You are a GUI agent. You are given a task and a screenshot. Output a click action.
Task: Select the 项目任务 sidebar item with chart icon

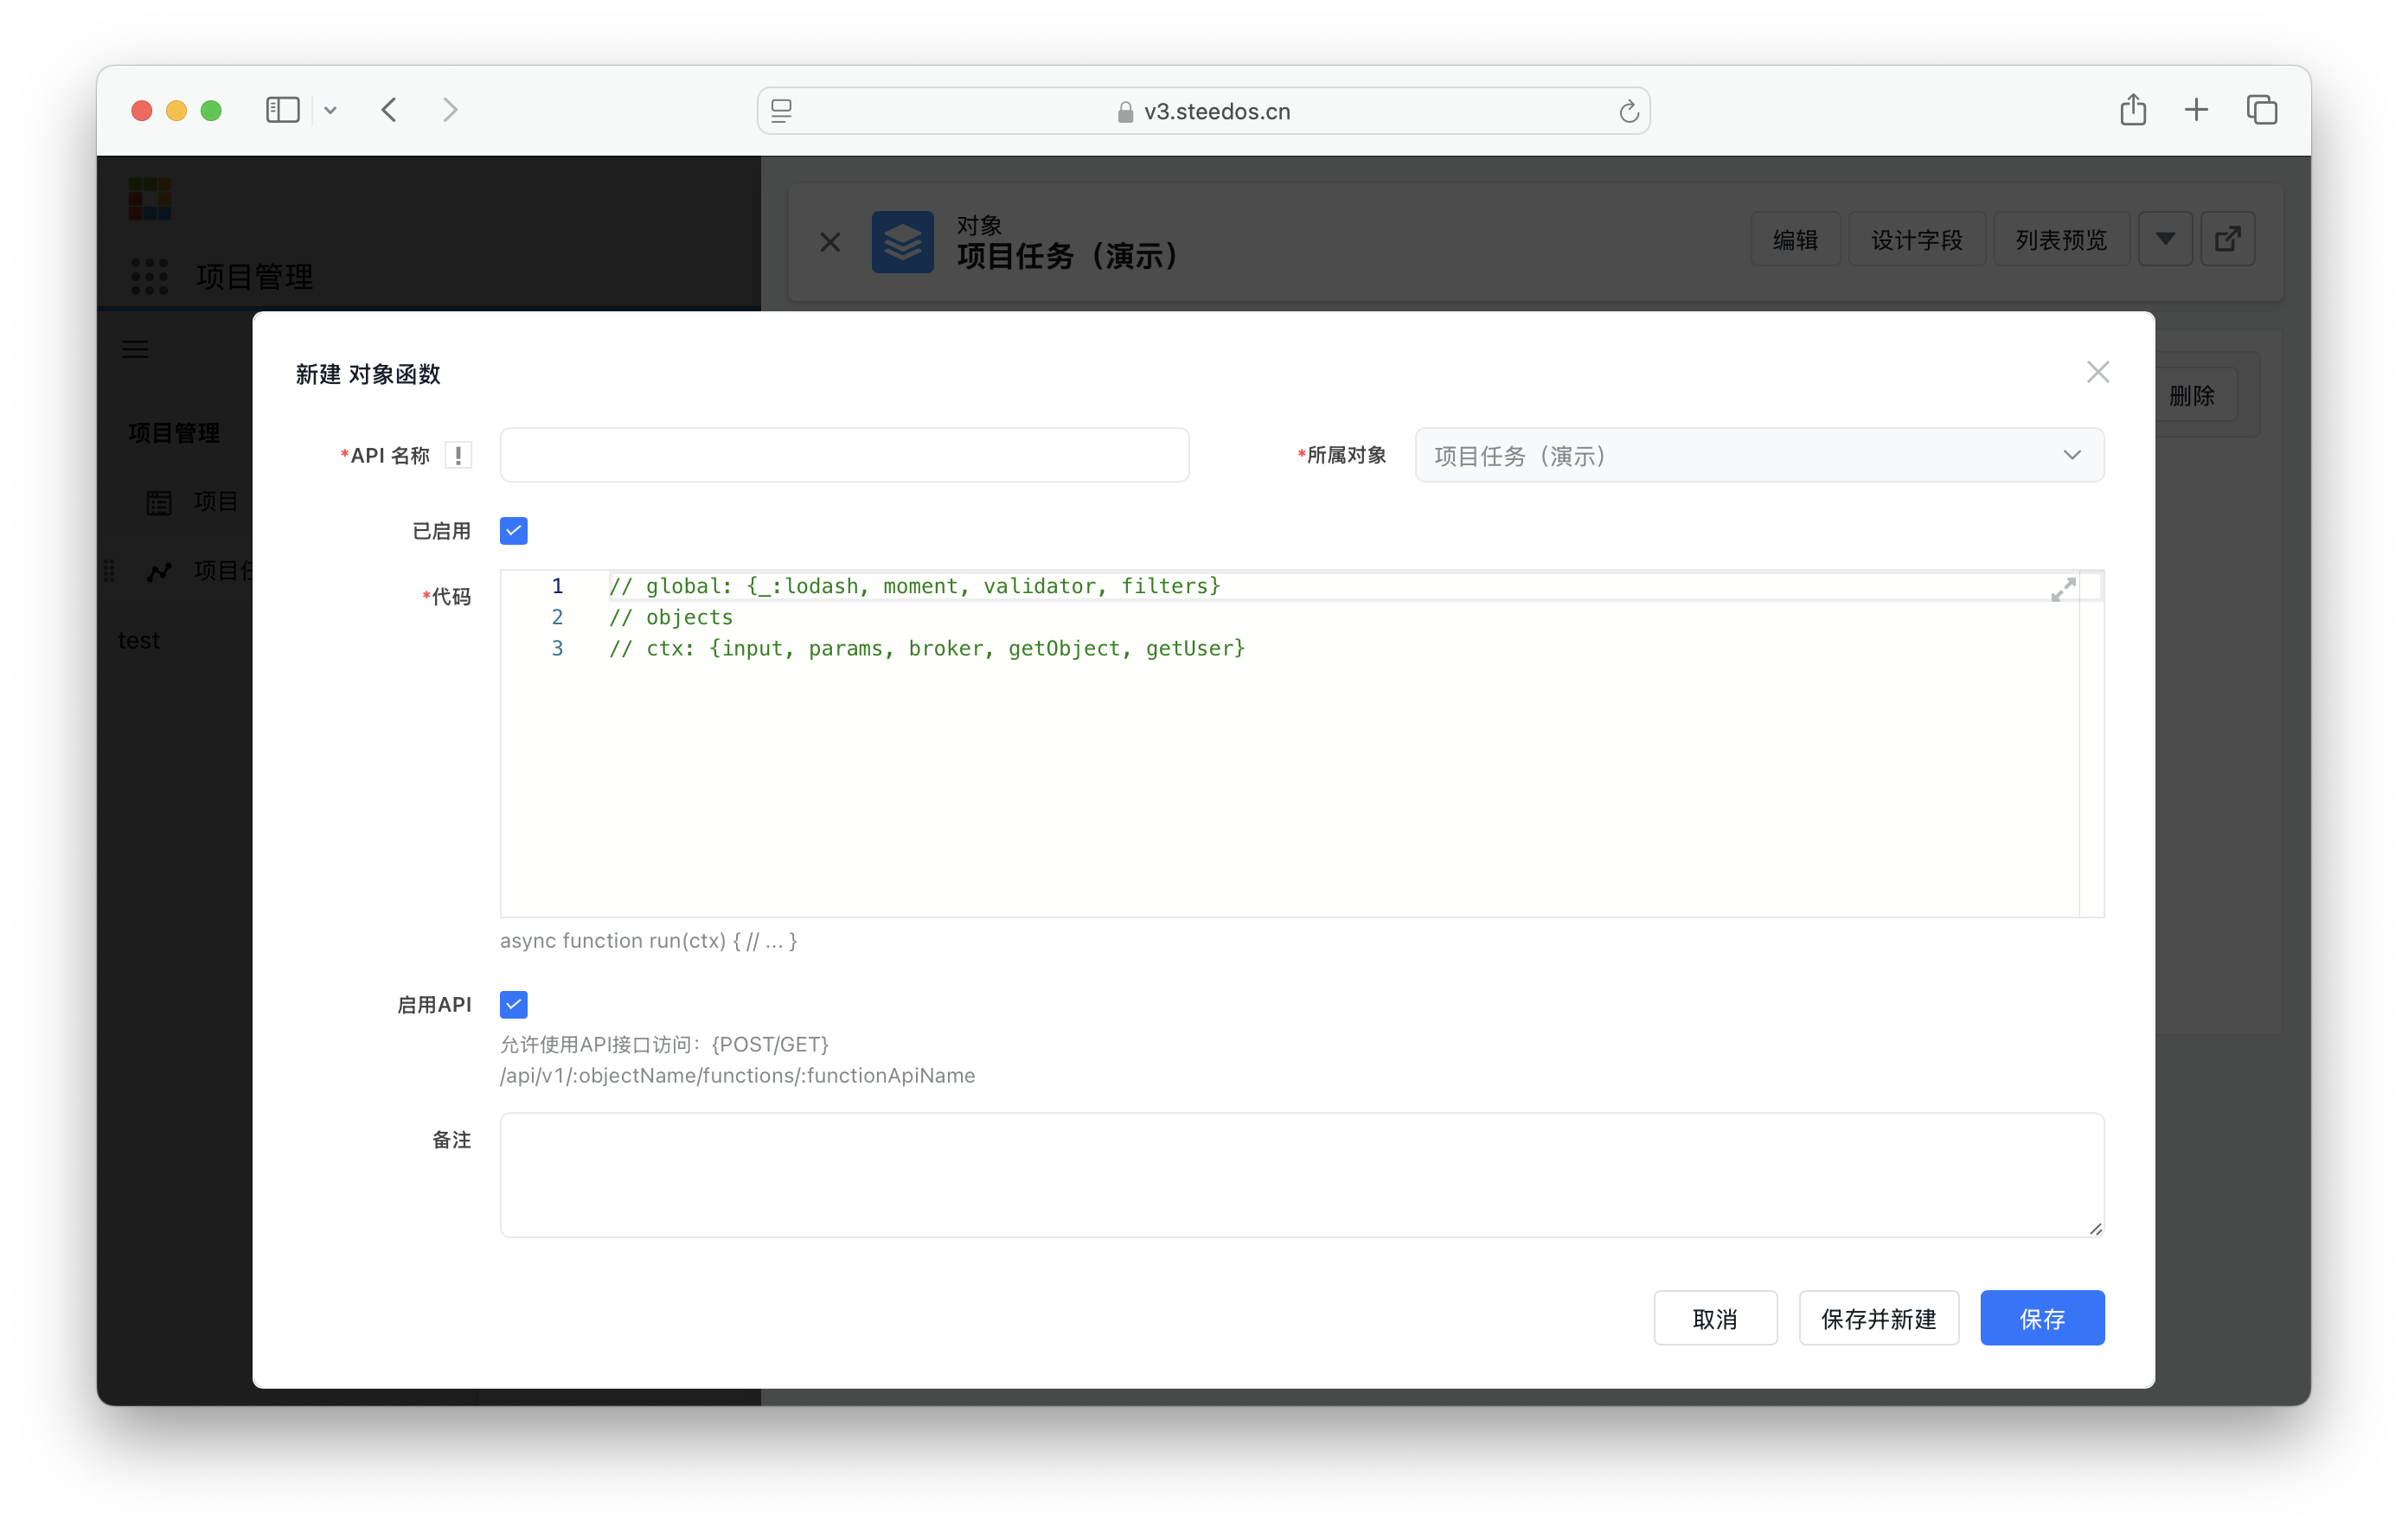pyautogui.click(x=199, y=571)
